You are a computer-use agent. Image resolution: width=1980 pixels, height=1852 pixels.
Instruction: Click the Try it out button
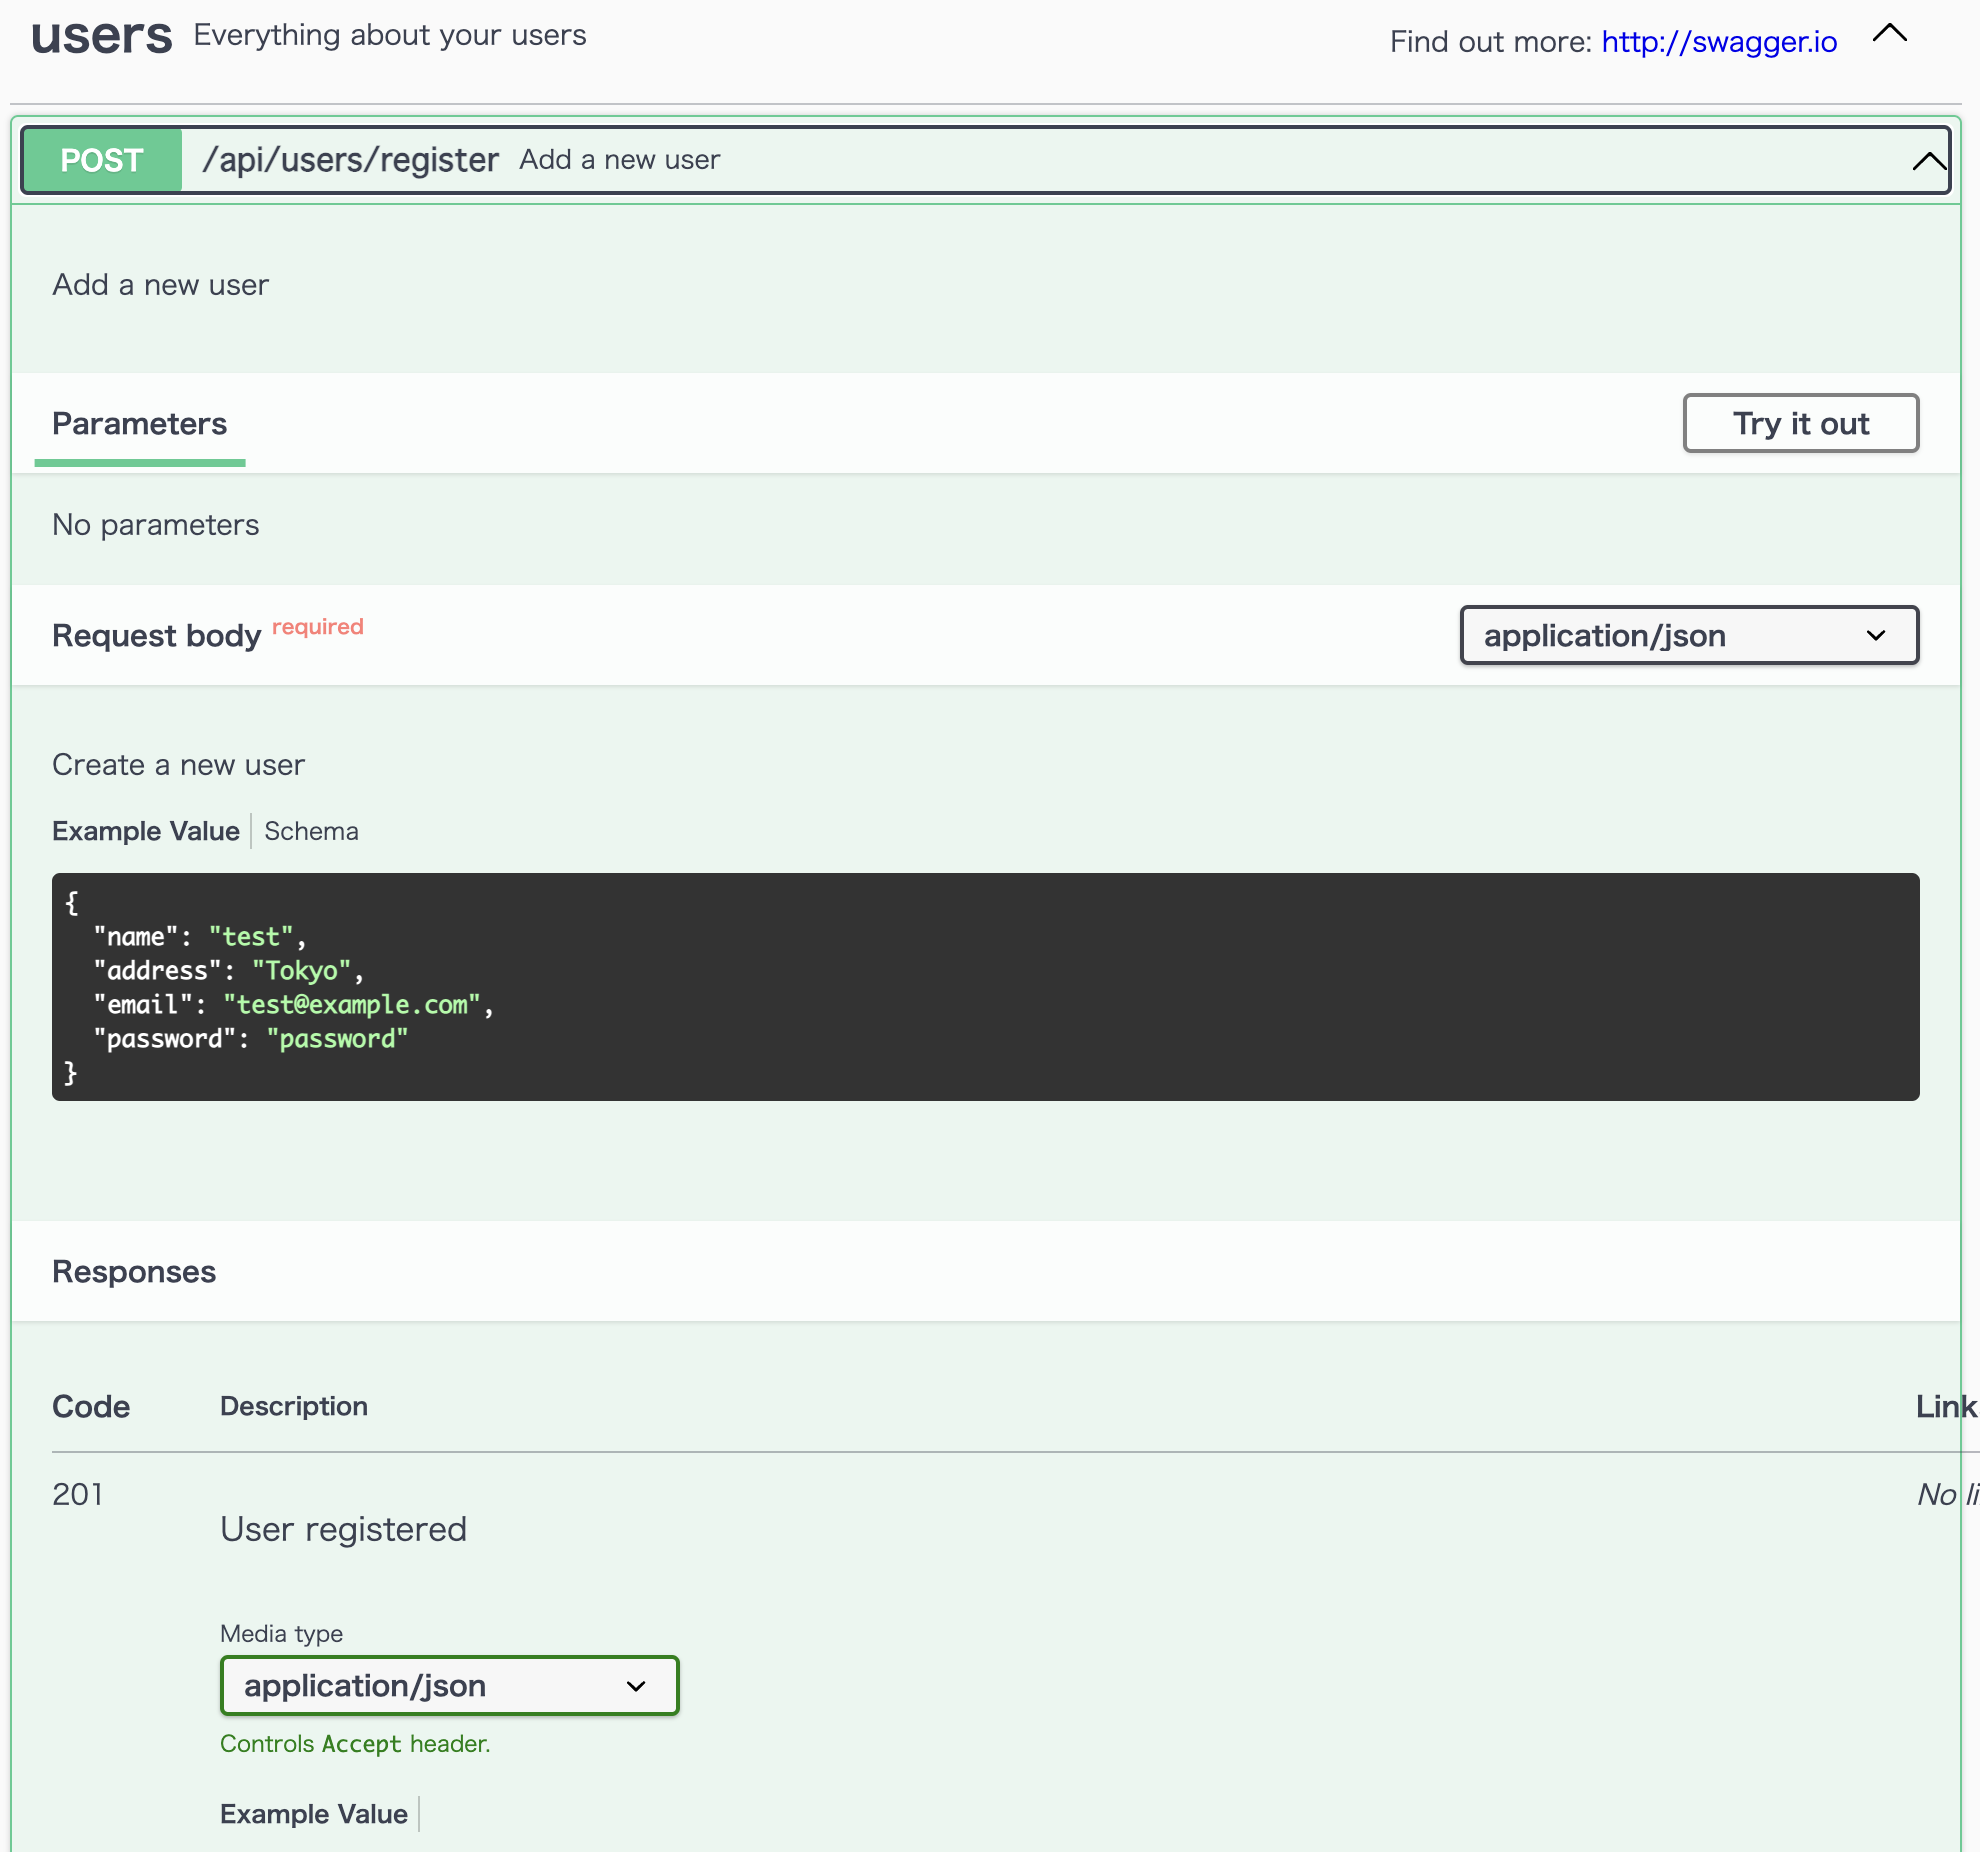click(1800, 423)
